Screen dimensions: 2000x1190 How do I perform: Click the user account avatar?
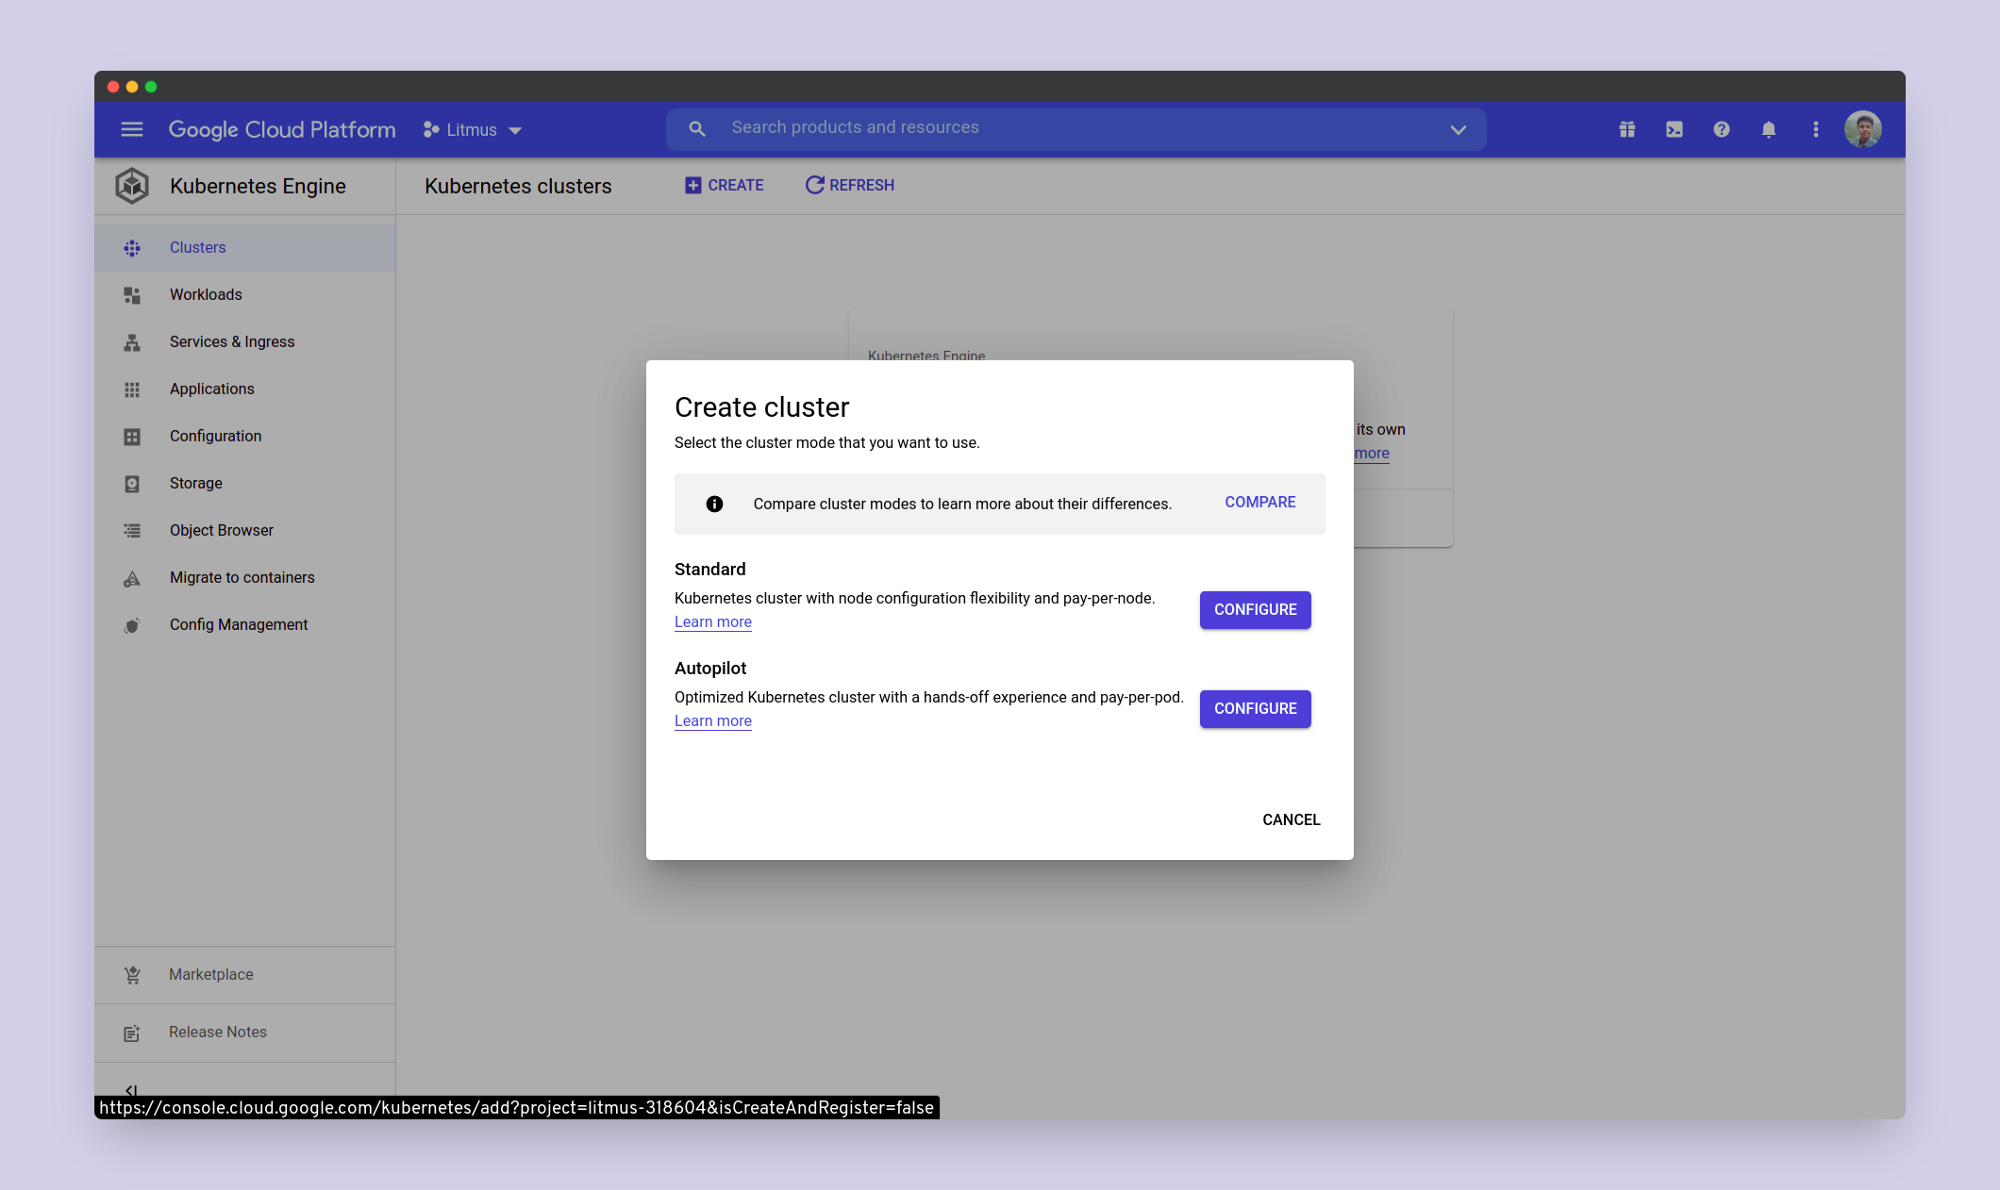(x=1863, y=129)
